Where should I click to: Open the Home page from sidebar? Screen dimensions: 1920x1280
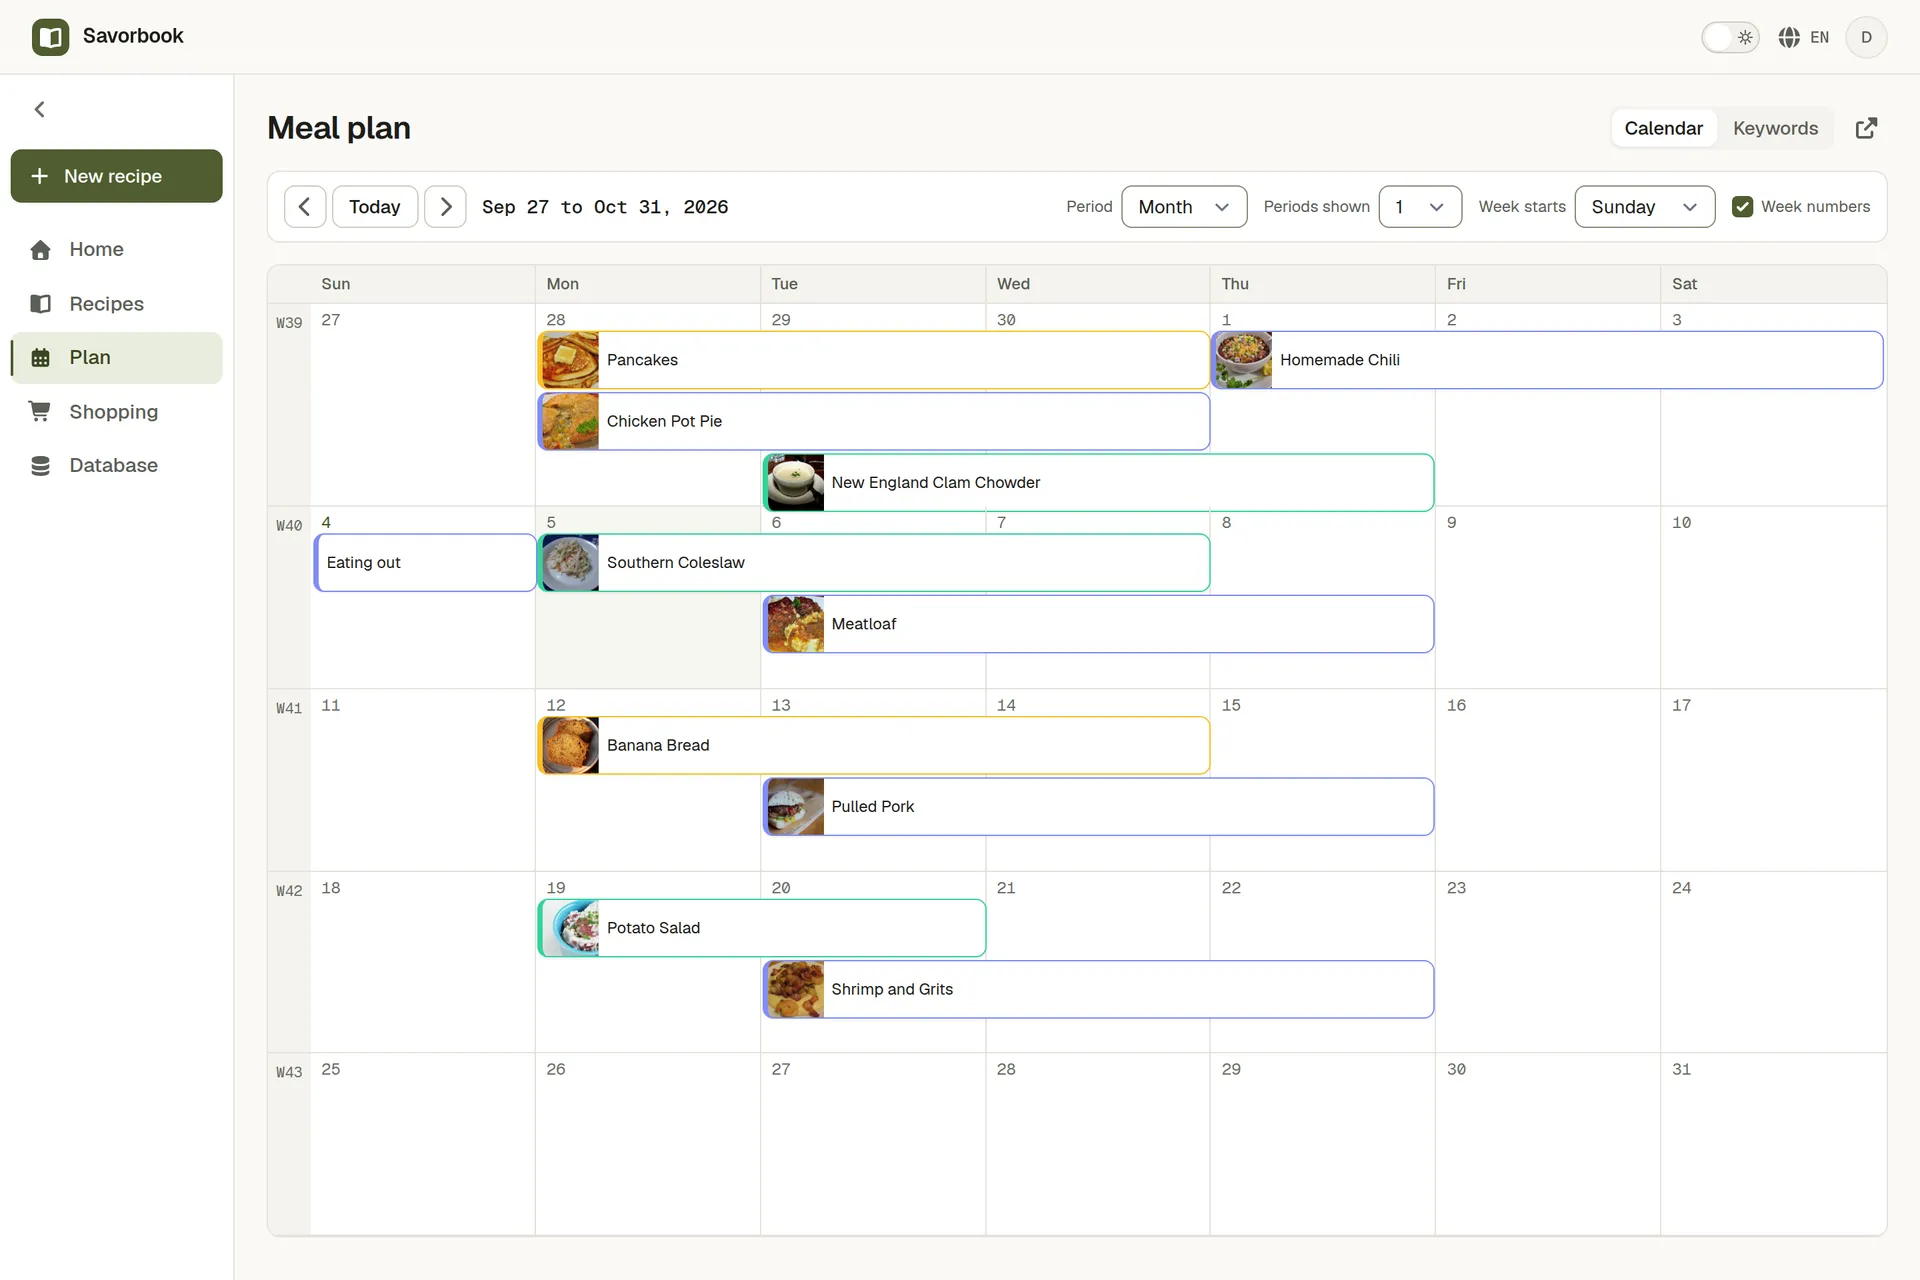pos(117,249)
